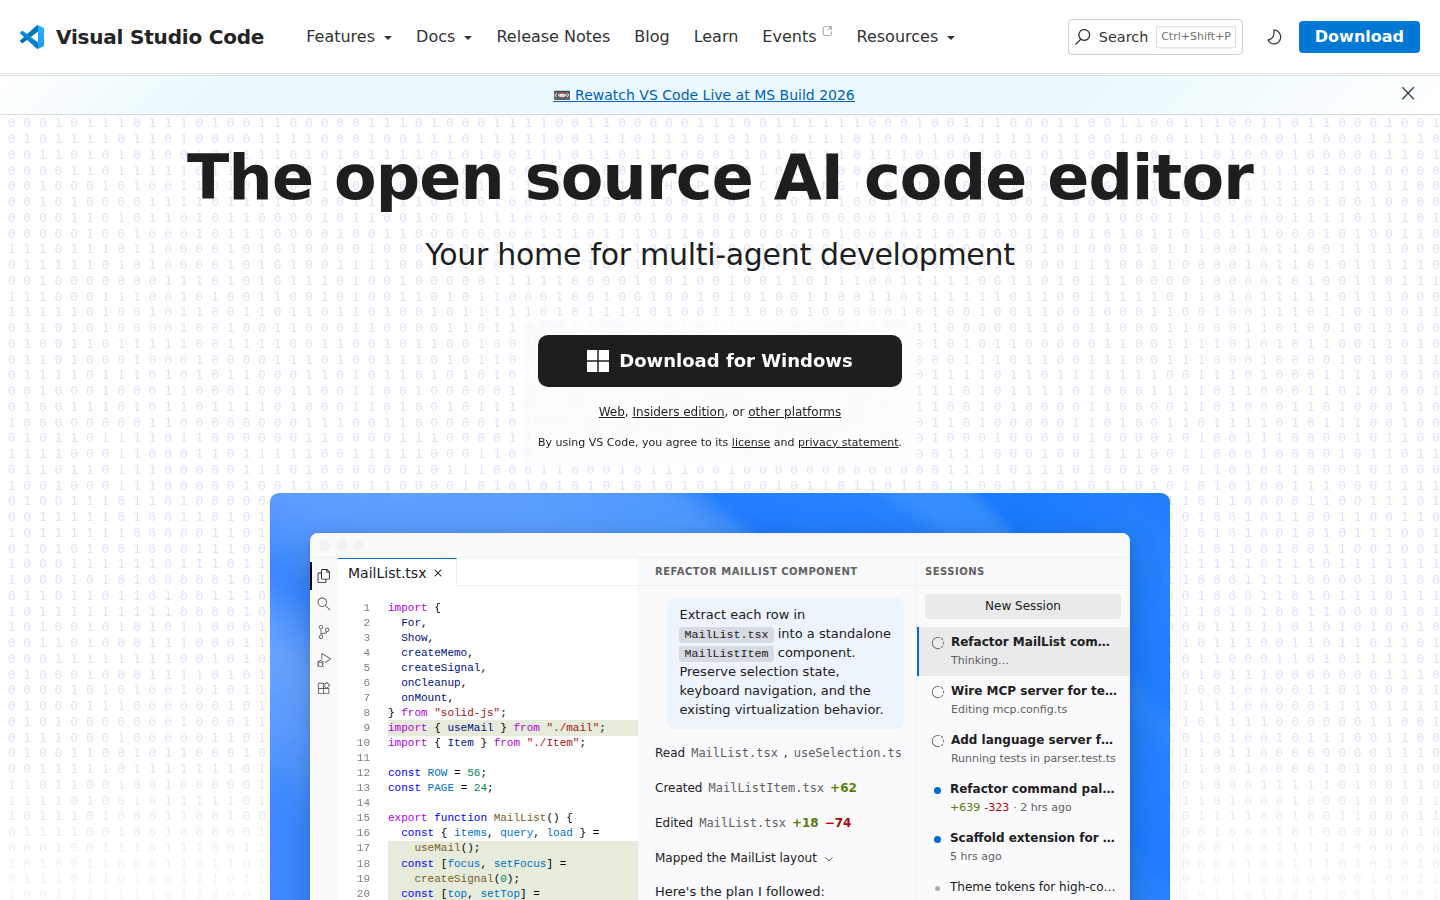Expand the Resources dropdown menu
The height and width of the screenshot is (900, 1440).
pos(906,37)
